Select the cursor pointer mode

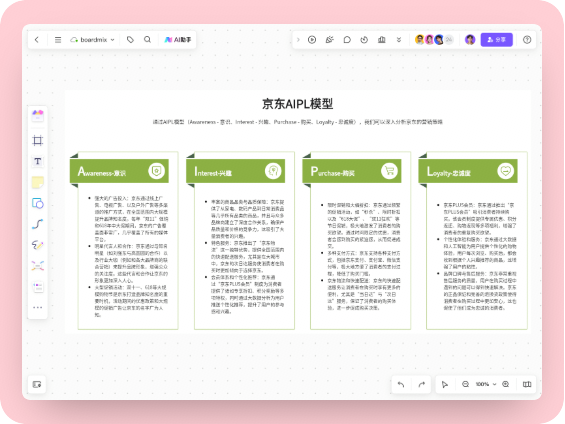point(445,385)
